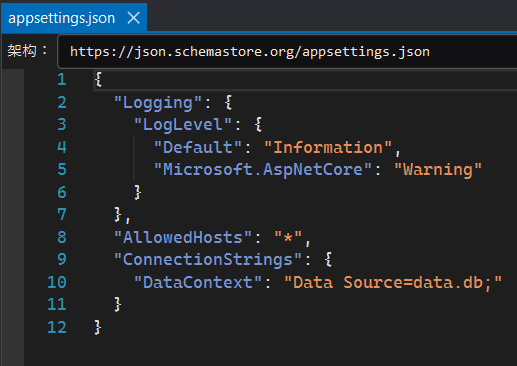Click the schema URL input field

click(x=287, y=52)
